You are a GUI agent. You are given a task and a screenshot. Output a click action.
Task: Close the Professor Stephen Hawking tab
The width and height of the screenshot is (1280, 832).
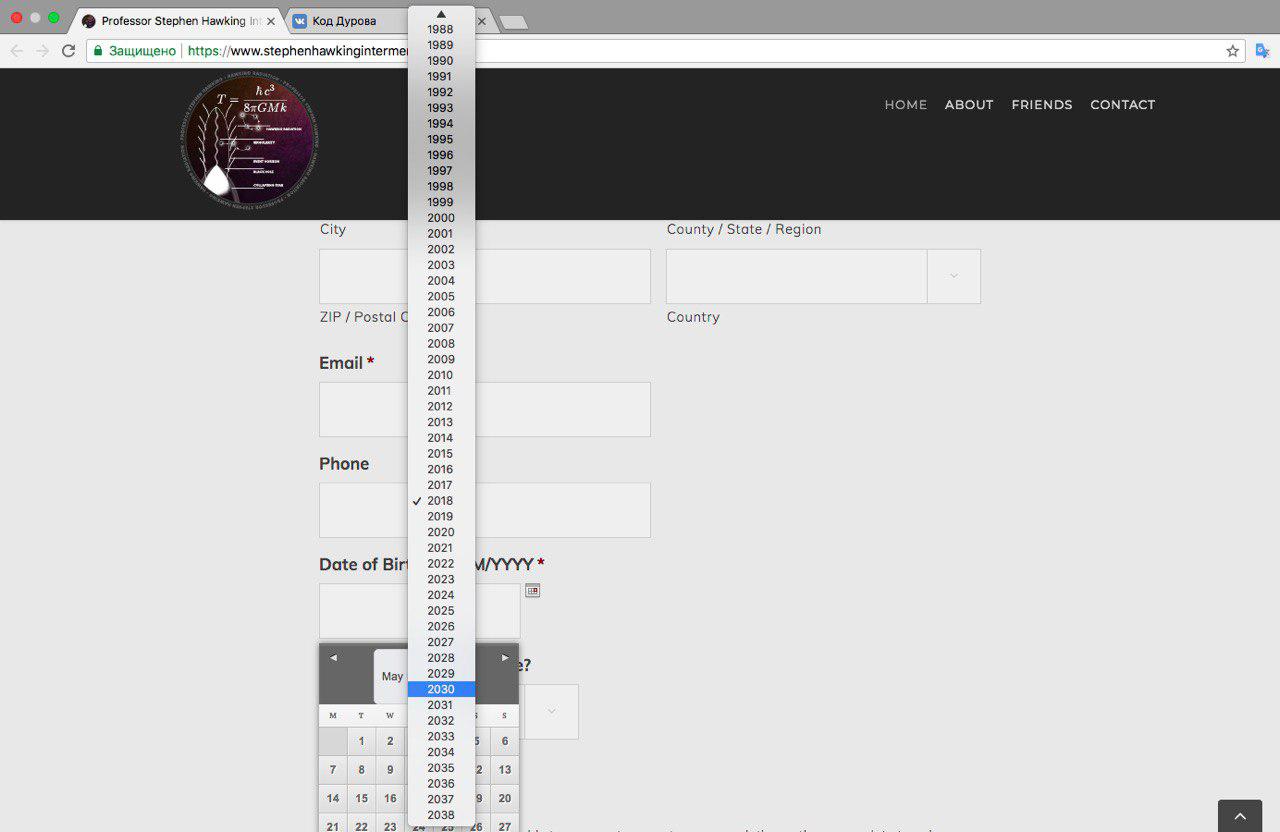[x=270, y=21]
